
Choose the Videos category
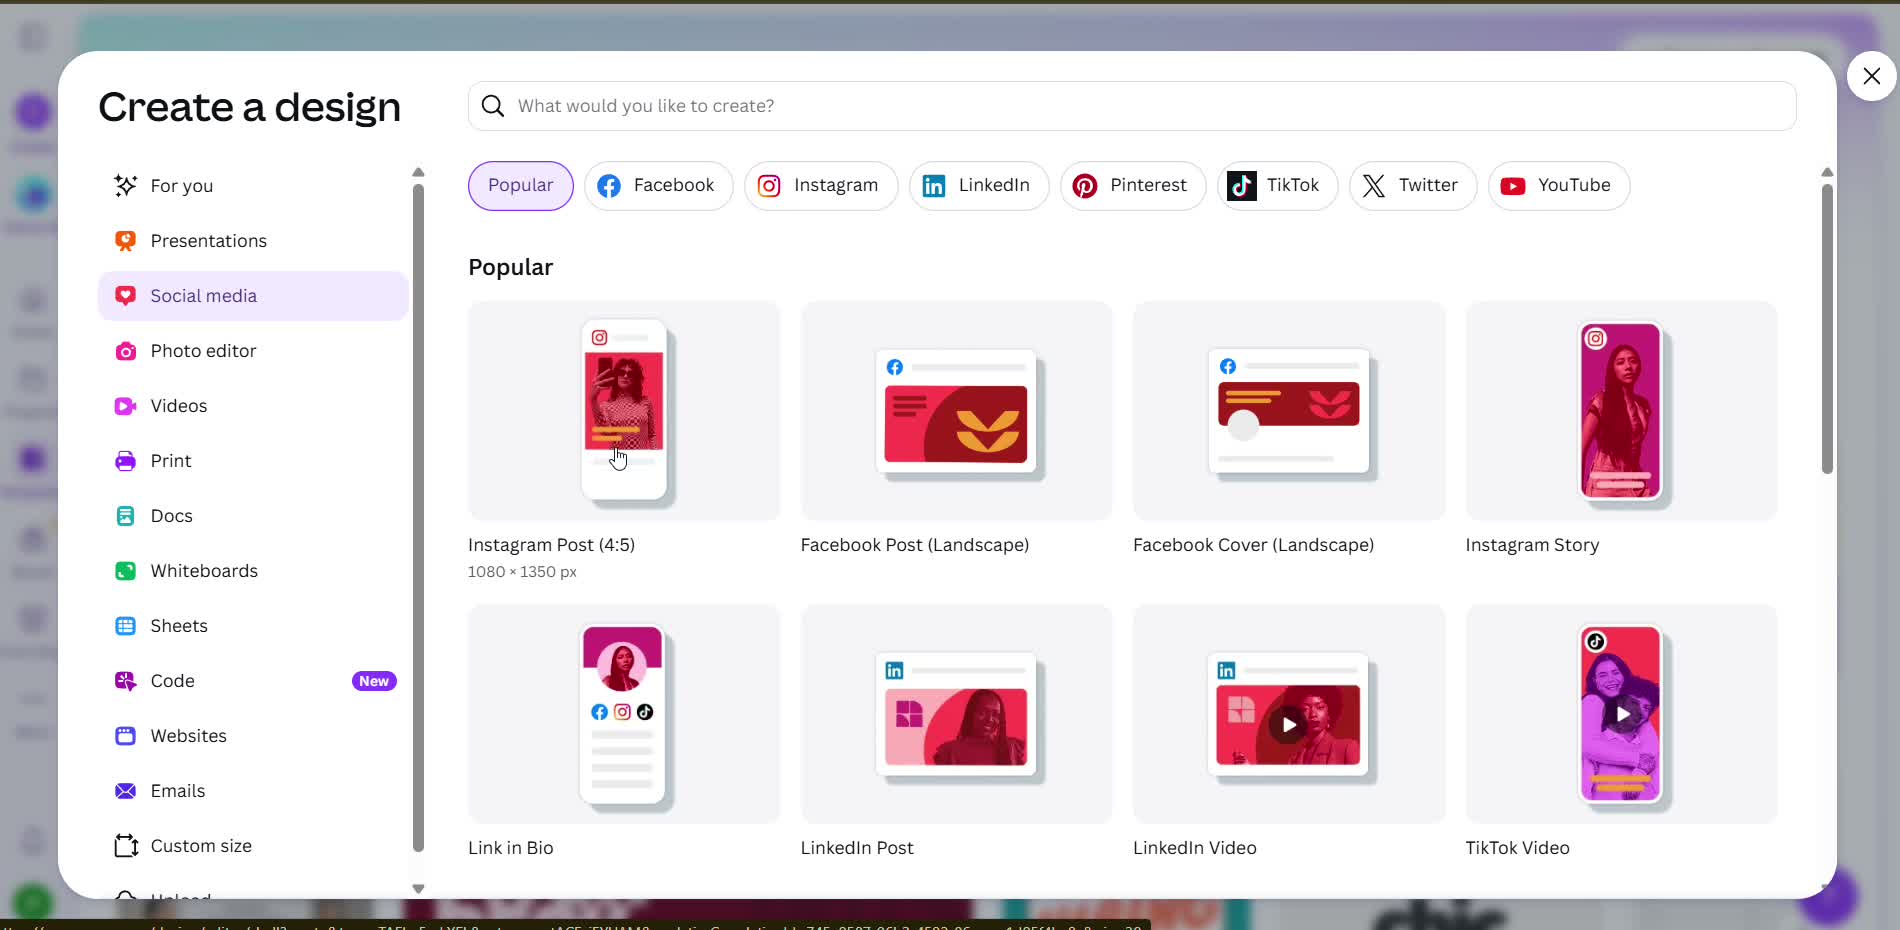tap(252, 406)
